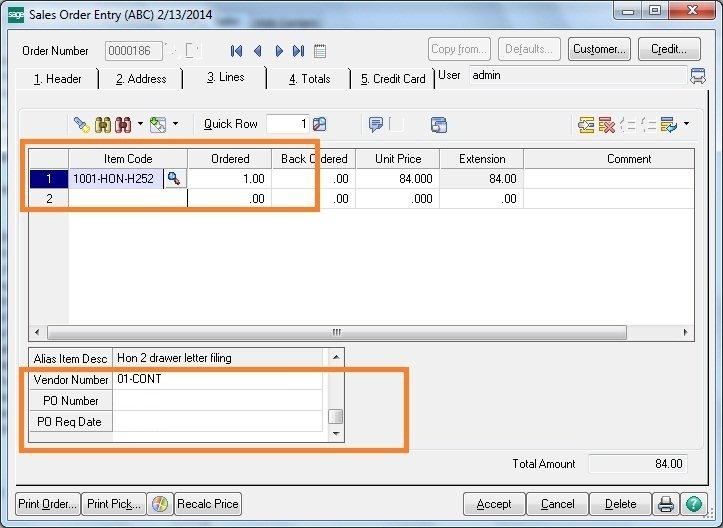Image resolution: width=723 pixels, height=528 pixels.
Task: Go to the next order record
Action: [x=279, y=51]
